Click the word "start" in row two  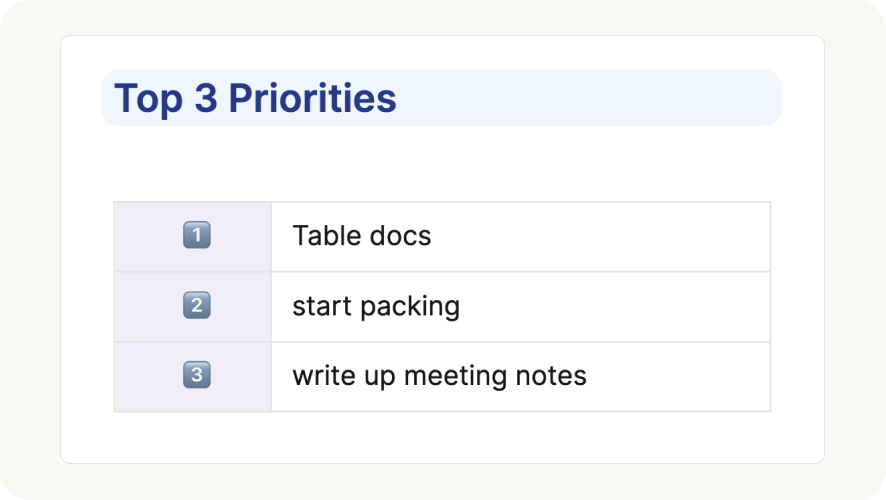coord(317,306)
